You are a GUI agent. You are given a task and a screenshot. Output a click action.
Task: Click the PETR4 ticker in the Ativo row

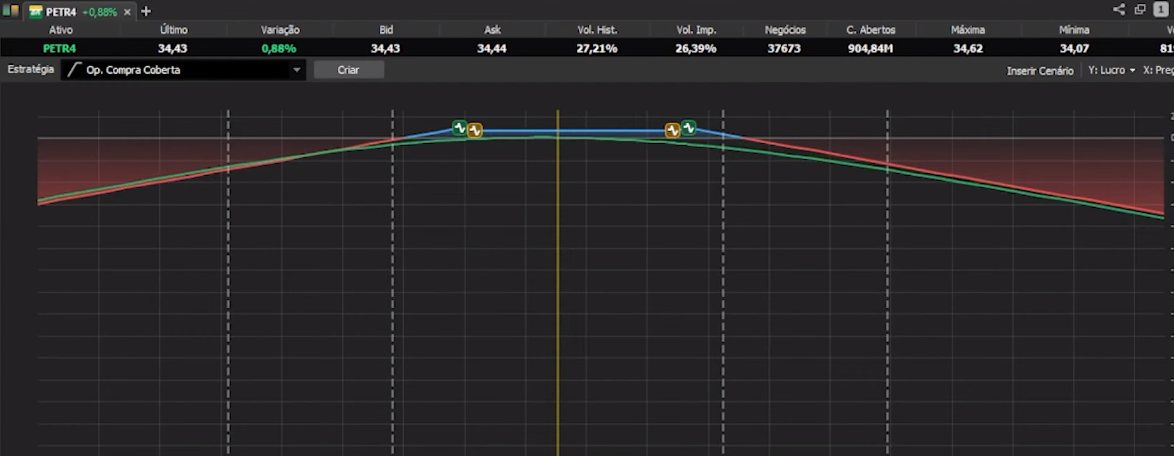tap(59, 48)
